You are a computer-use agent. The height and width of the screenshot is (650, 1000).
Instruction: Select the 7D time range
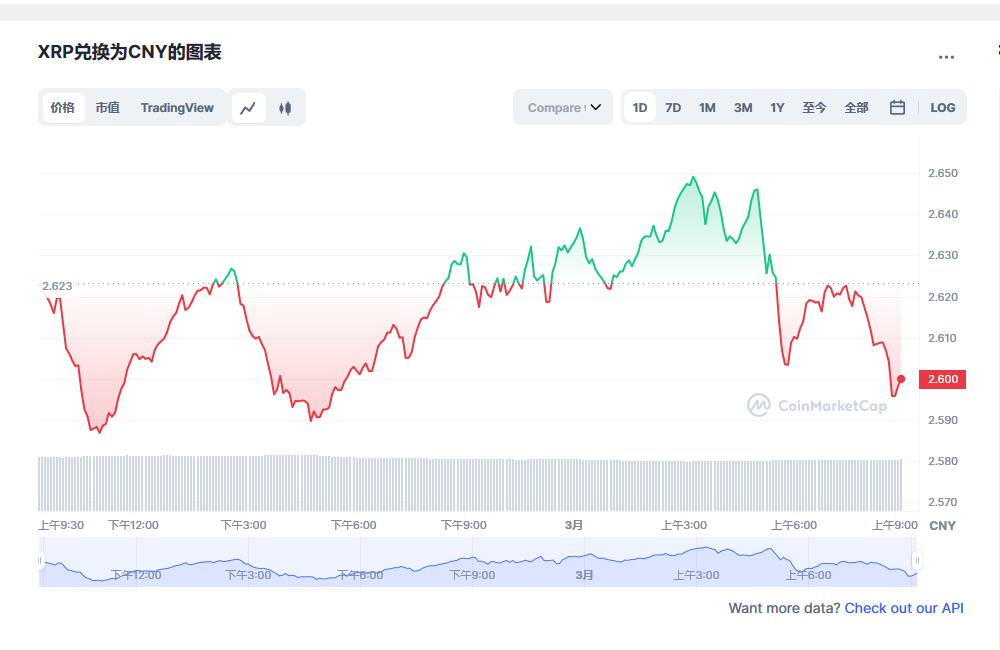pyautogui.click(x=673, y=107)
